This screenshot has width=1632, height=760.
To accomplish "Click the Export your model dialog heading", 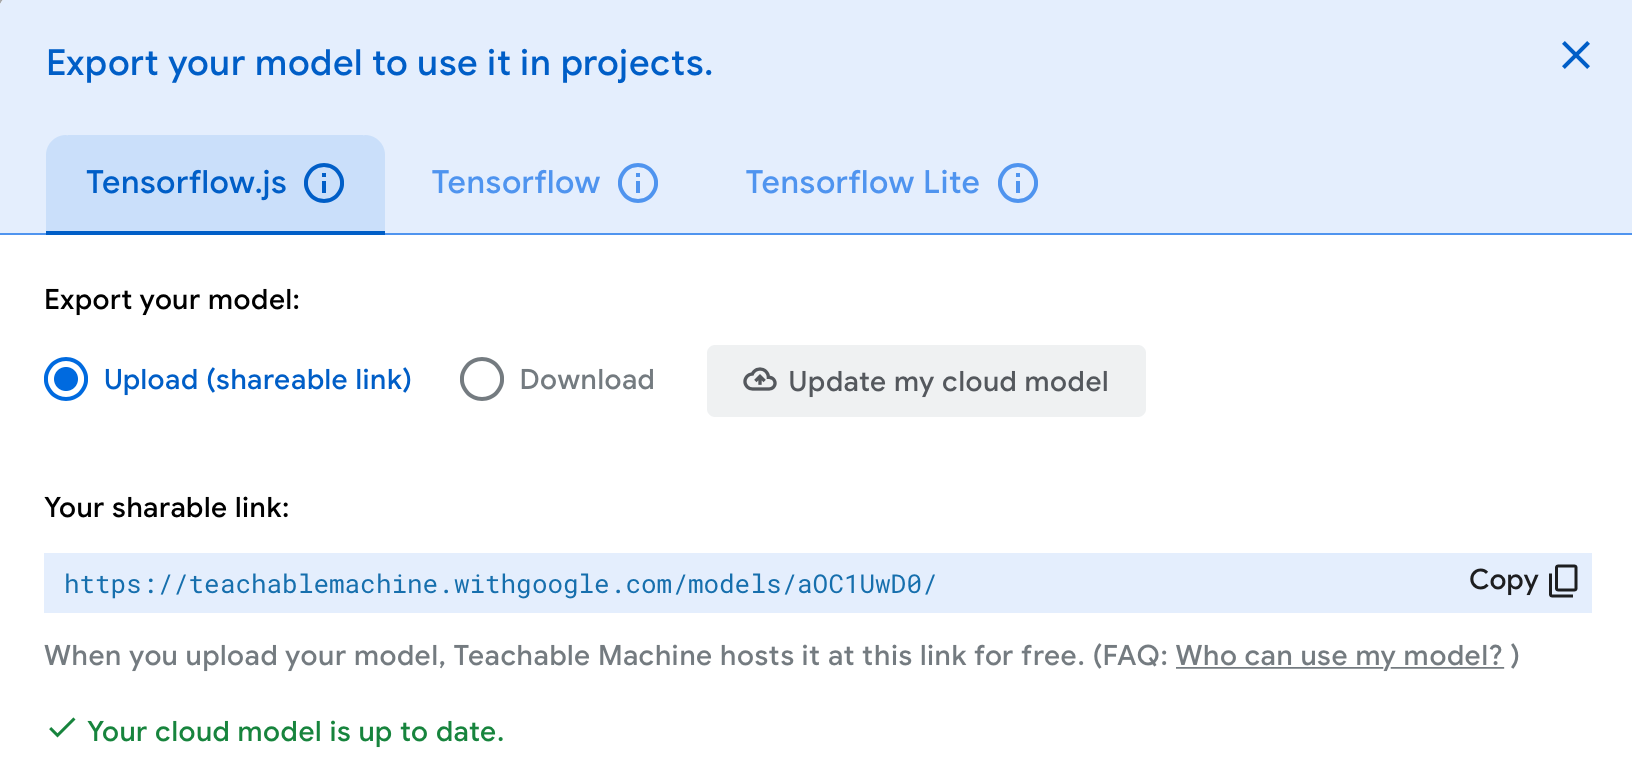I will (380, 63).
